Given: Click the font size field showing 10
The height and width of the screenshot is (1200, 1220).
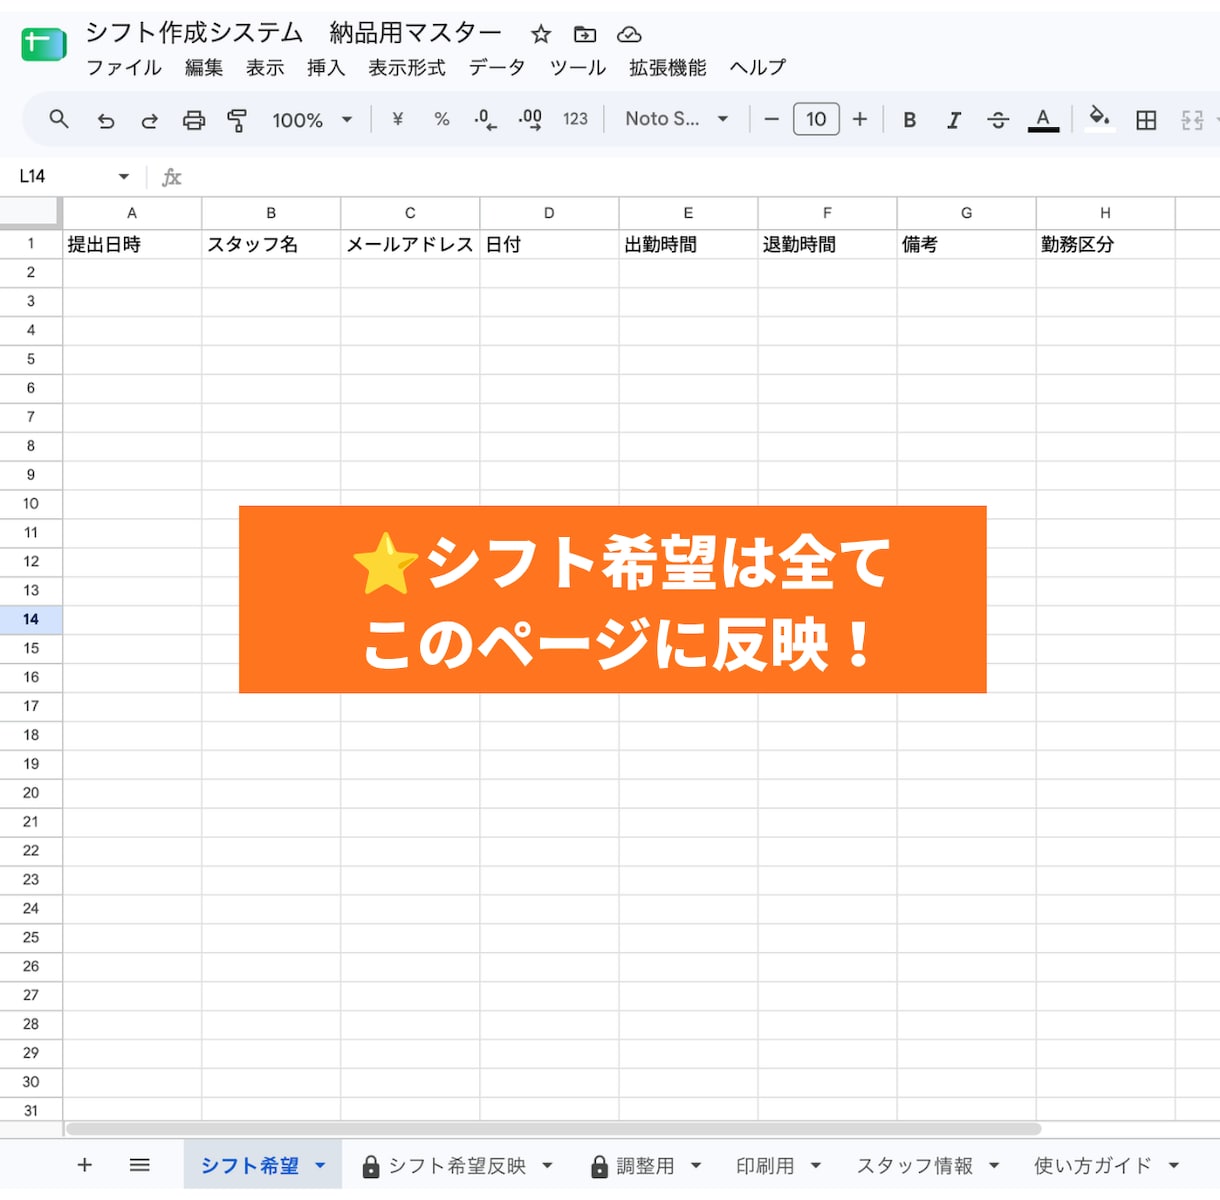Looking at the screenshot, I should tap(816, 119).
